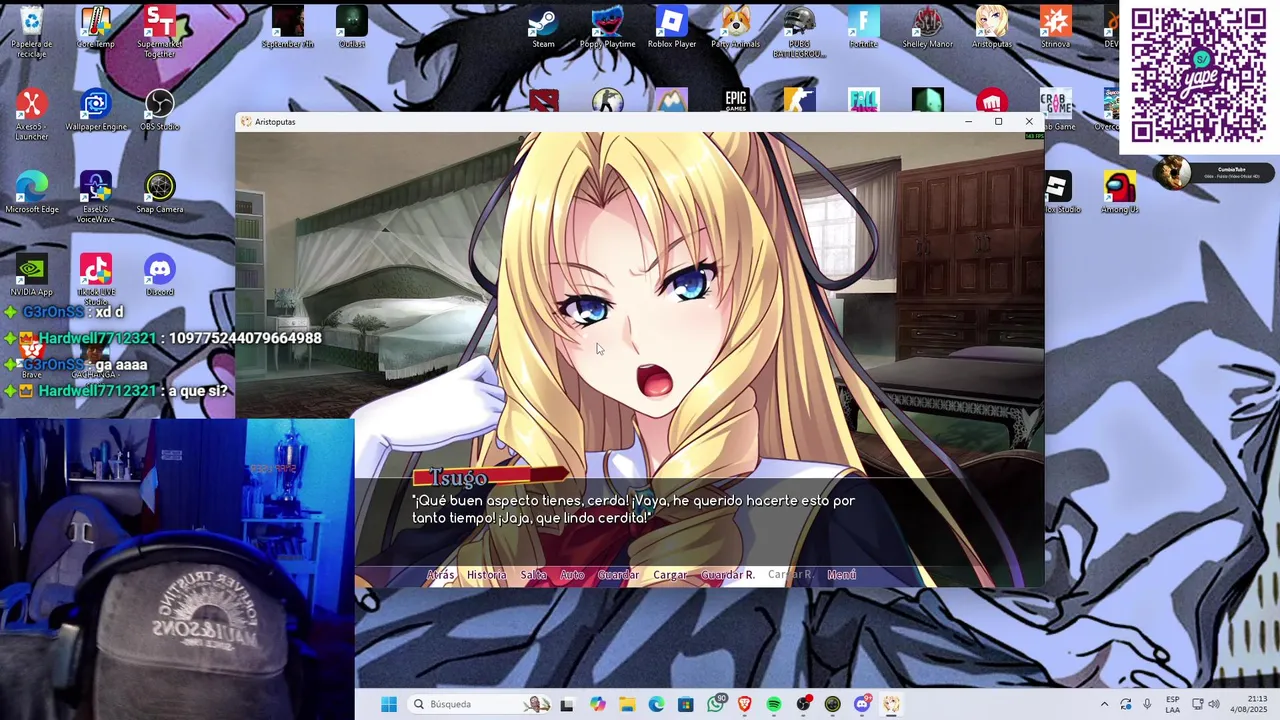Quick save using Guardar R.
Screen dimensions: 1280x720
(x=728, y=575)
